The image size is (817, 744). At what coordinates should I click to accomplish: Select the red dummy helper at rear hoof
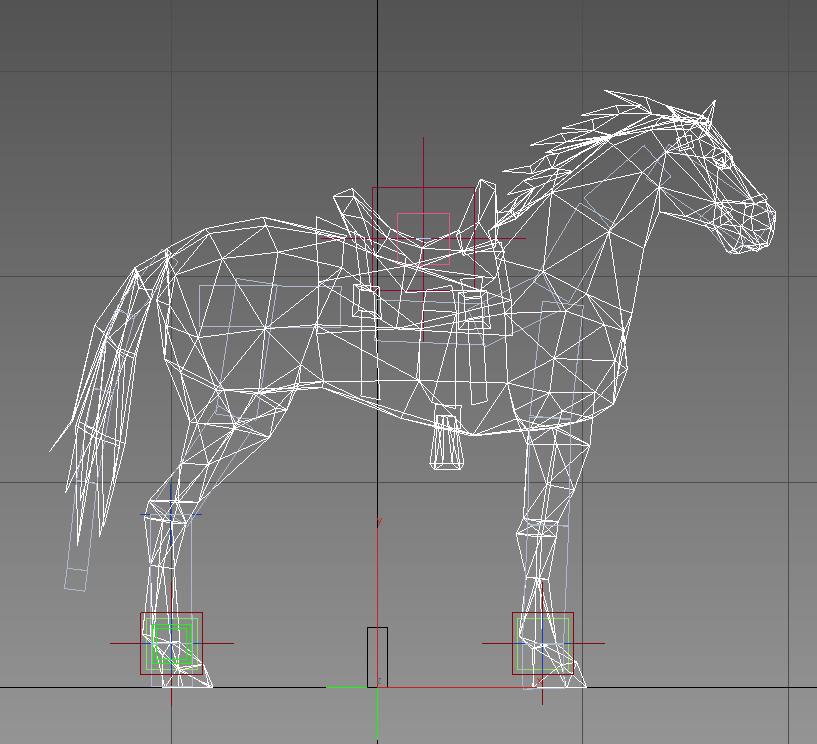point(171,614)
